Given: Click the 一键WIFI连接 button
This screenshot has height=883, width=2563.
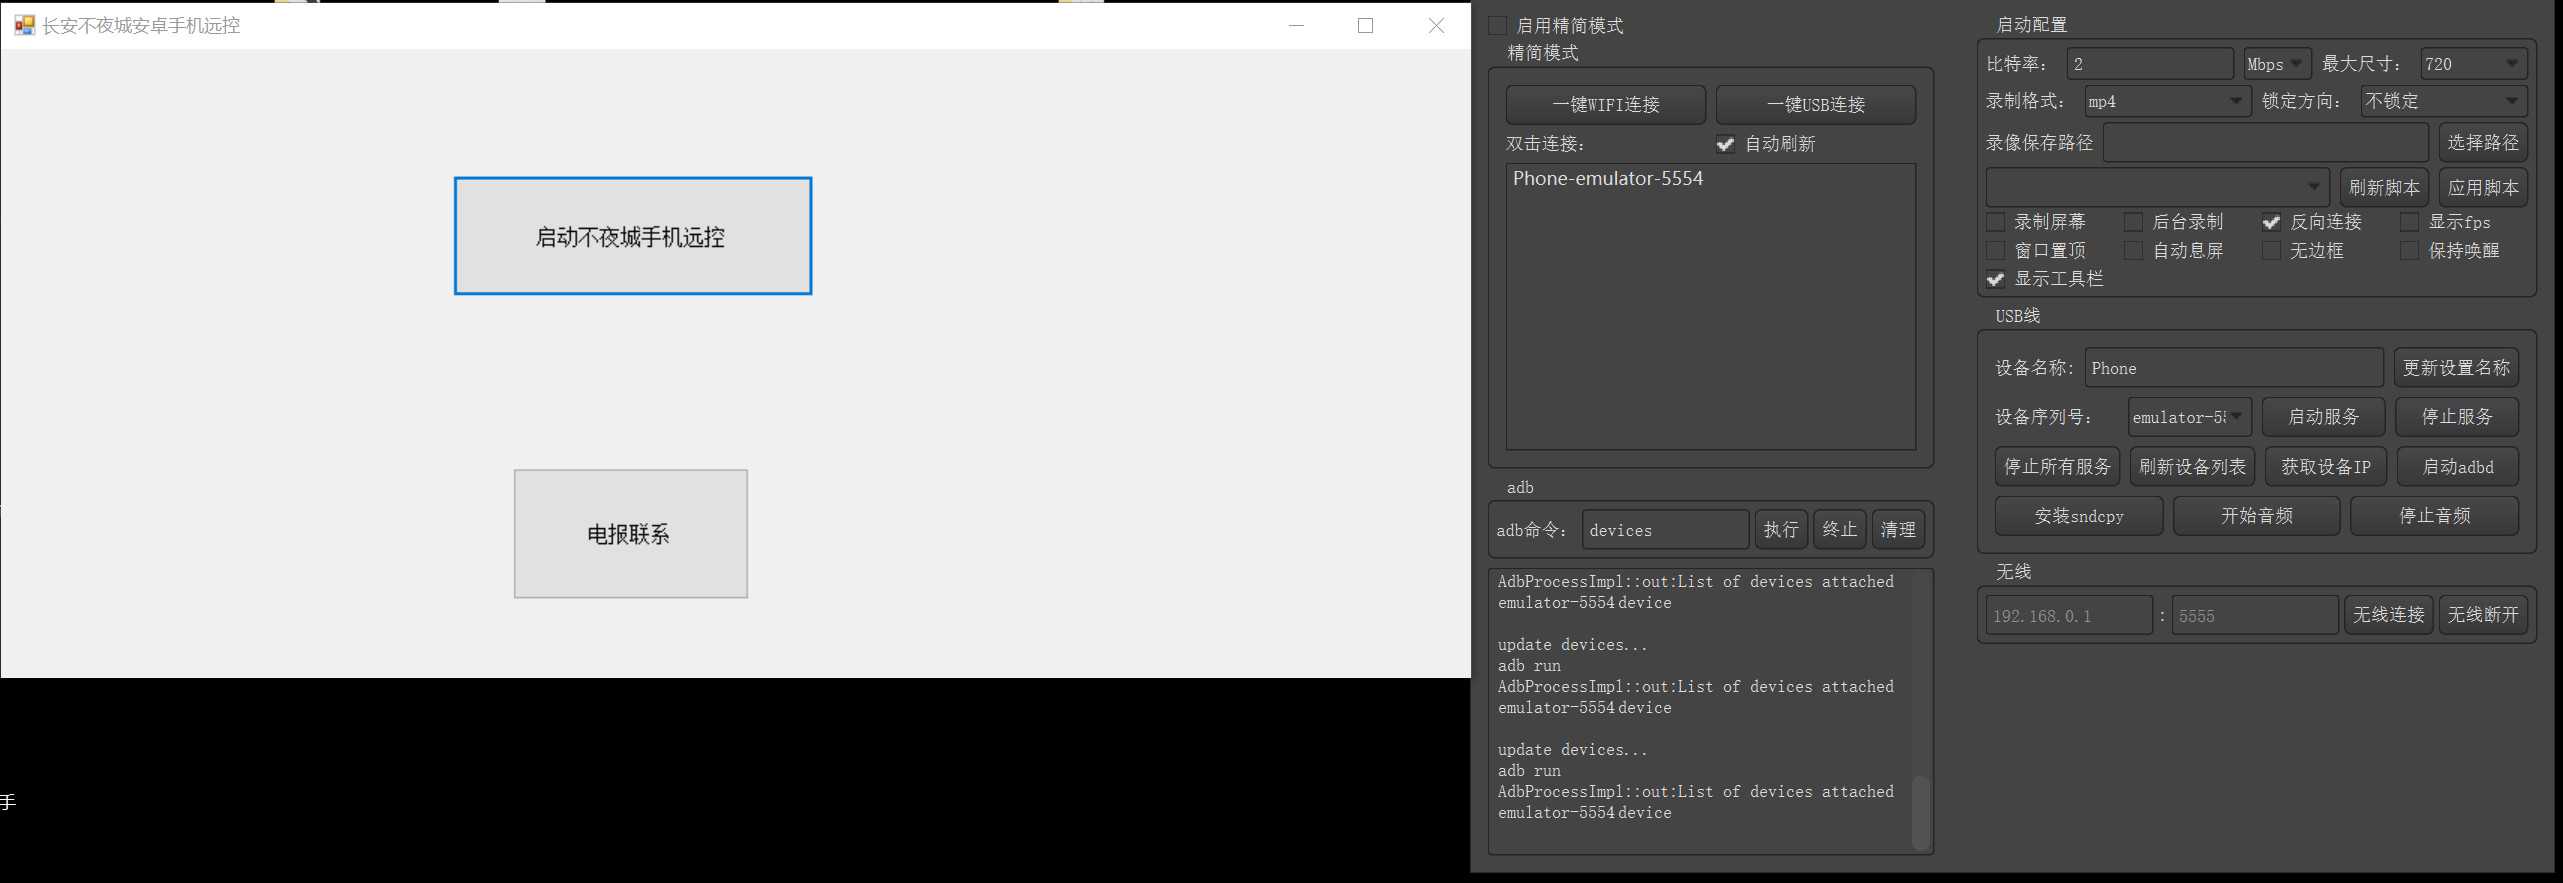Looking at the screenshot, I should tap(1605, 104).
